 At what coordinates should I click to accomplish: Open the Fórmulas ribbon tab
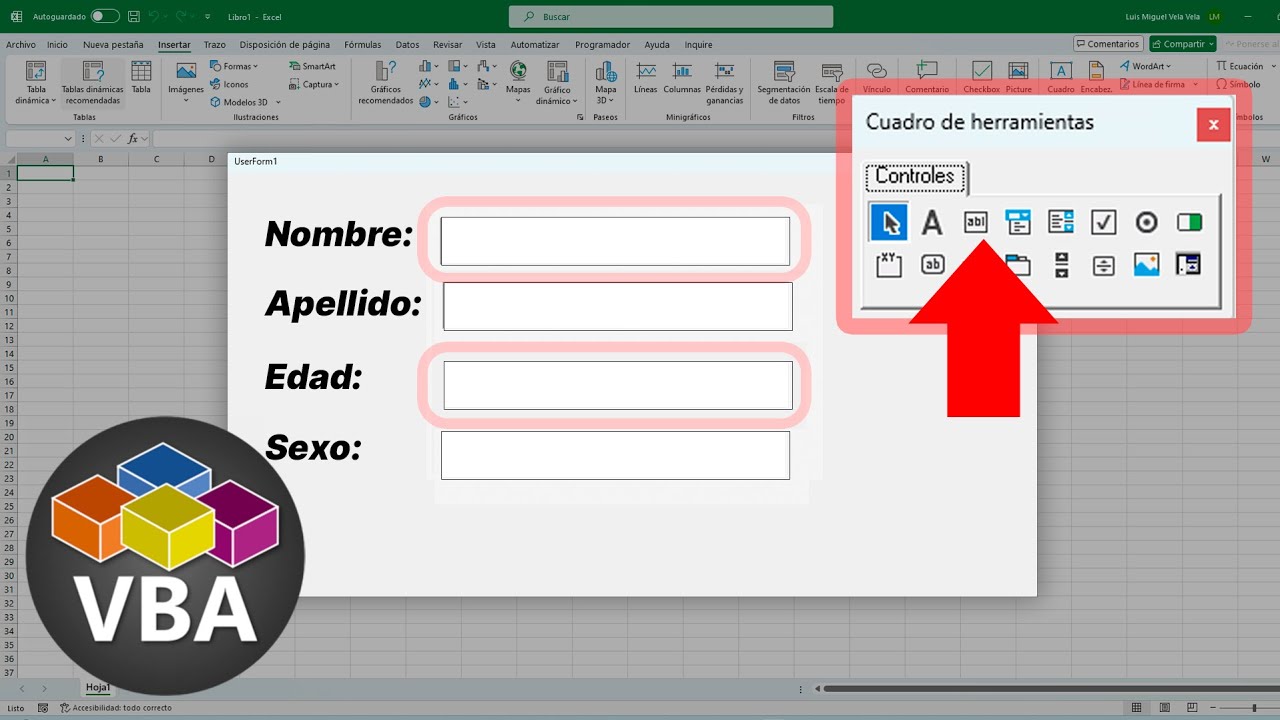click(x=362, y=45)
